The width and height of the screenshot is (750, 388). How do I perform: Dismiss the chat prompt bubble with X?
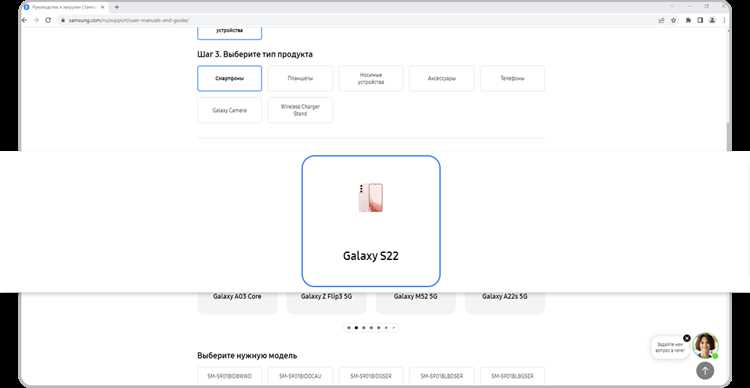click(x=687, y=338)
